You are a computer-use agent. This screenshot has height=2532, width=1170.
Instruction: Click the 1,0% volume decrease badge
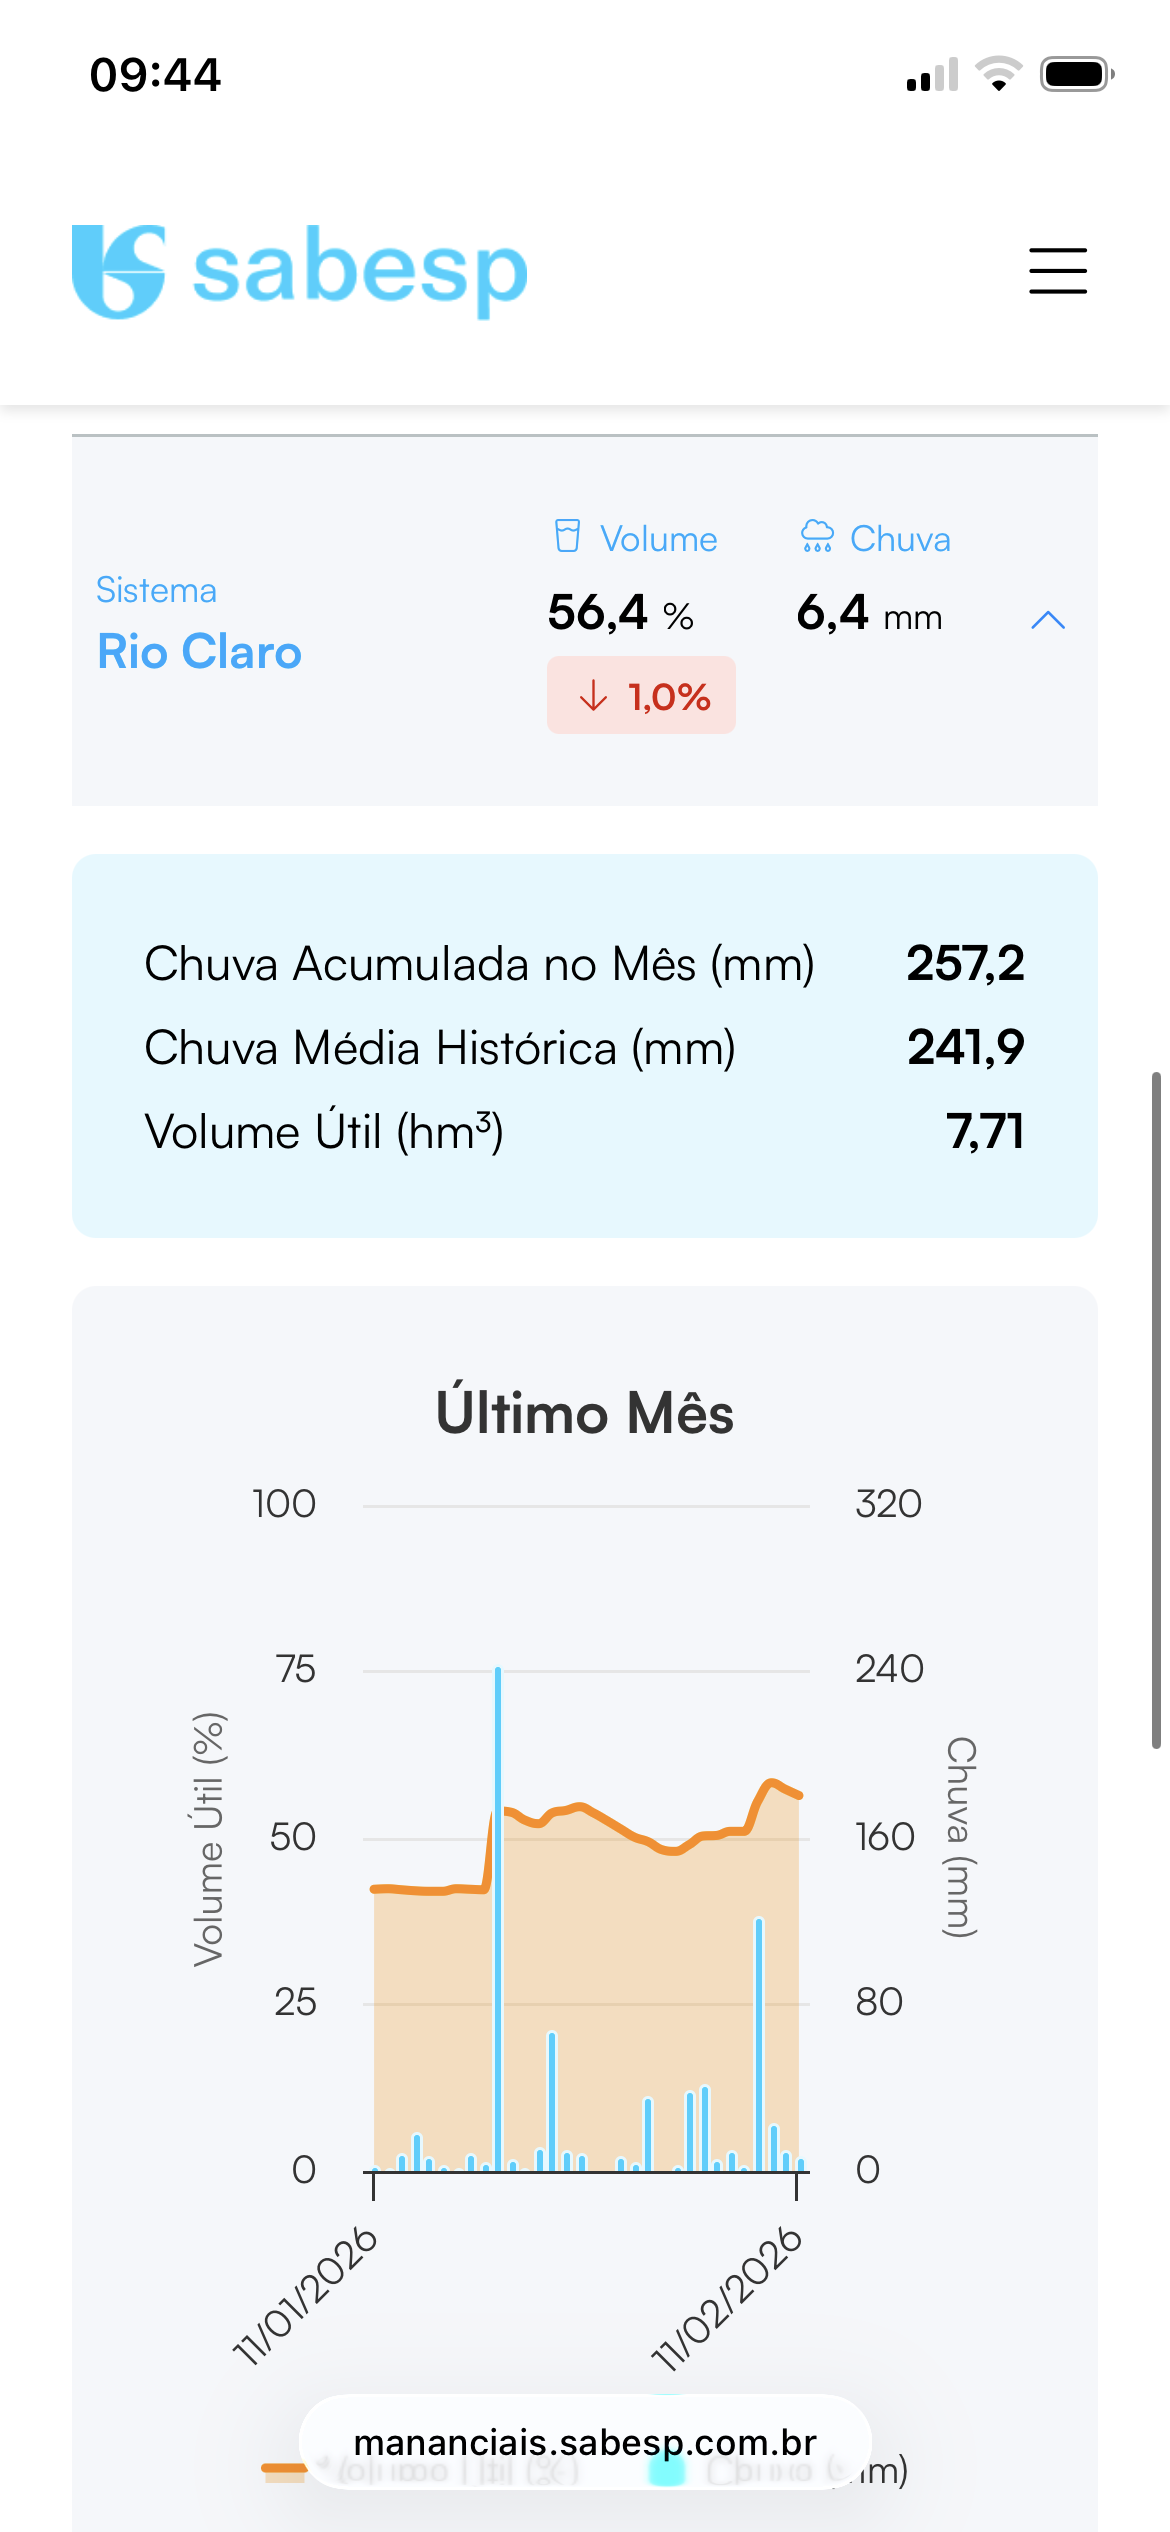point(641,696)
